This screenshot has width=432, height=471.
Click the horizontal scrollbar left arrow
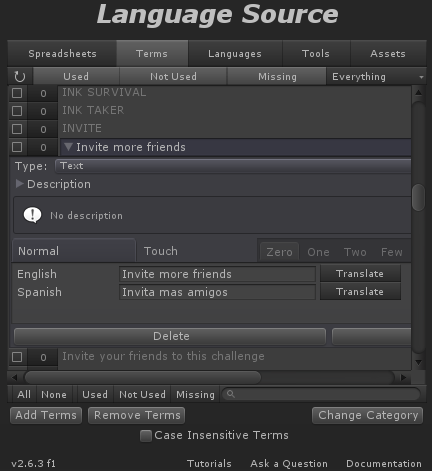click(x=14, y=377)
